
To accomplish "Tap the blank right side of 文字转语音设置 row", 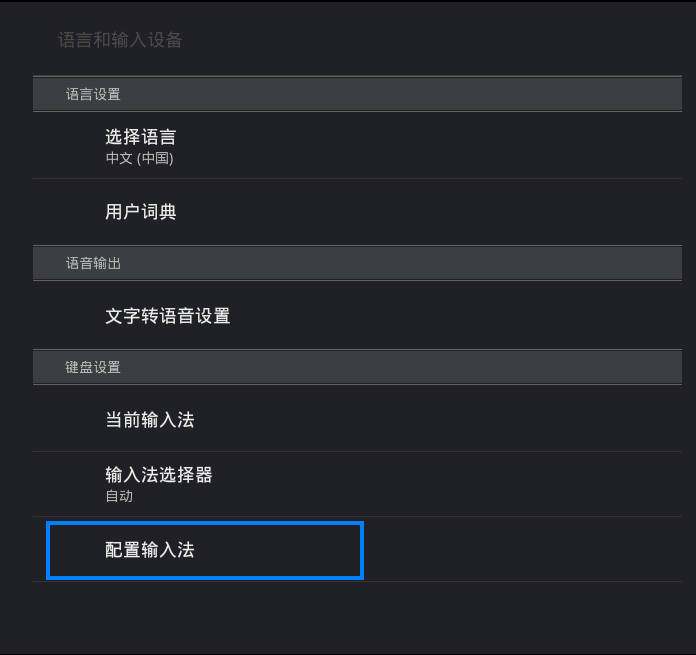I will [500, 316].
